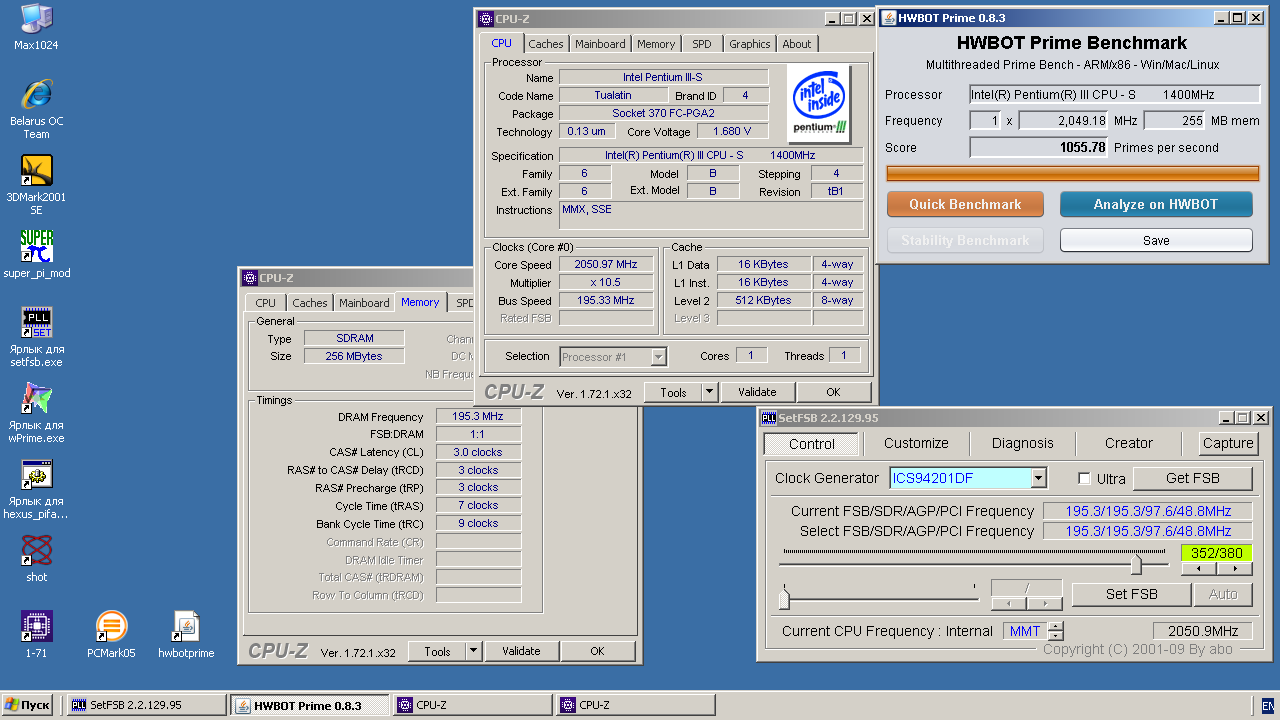Open the Max1024 desktop icon
1280x720 pixels.
point(36,28)
